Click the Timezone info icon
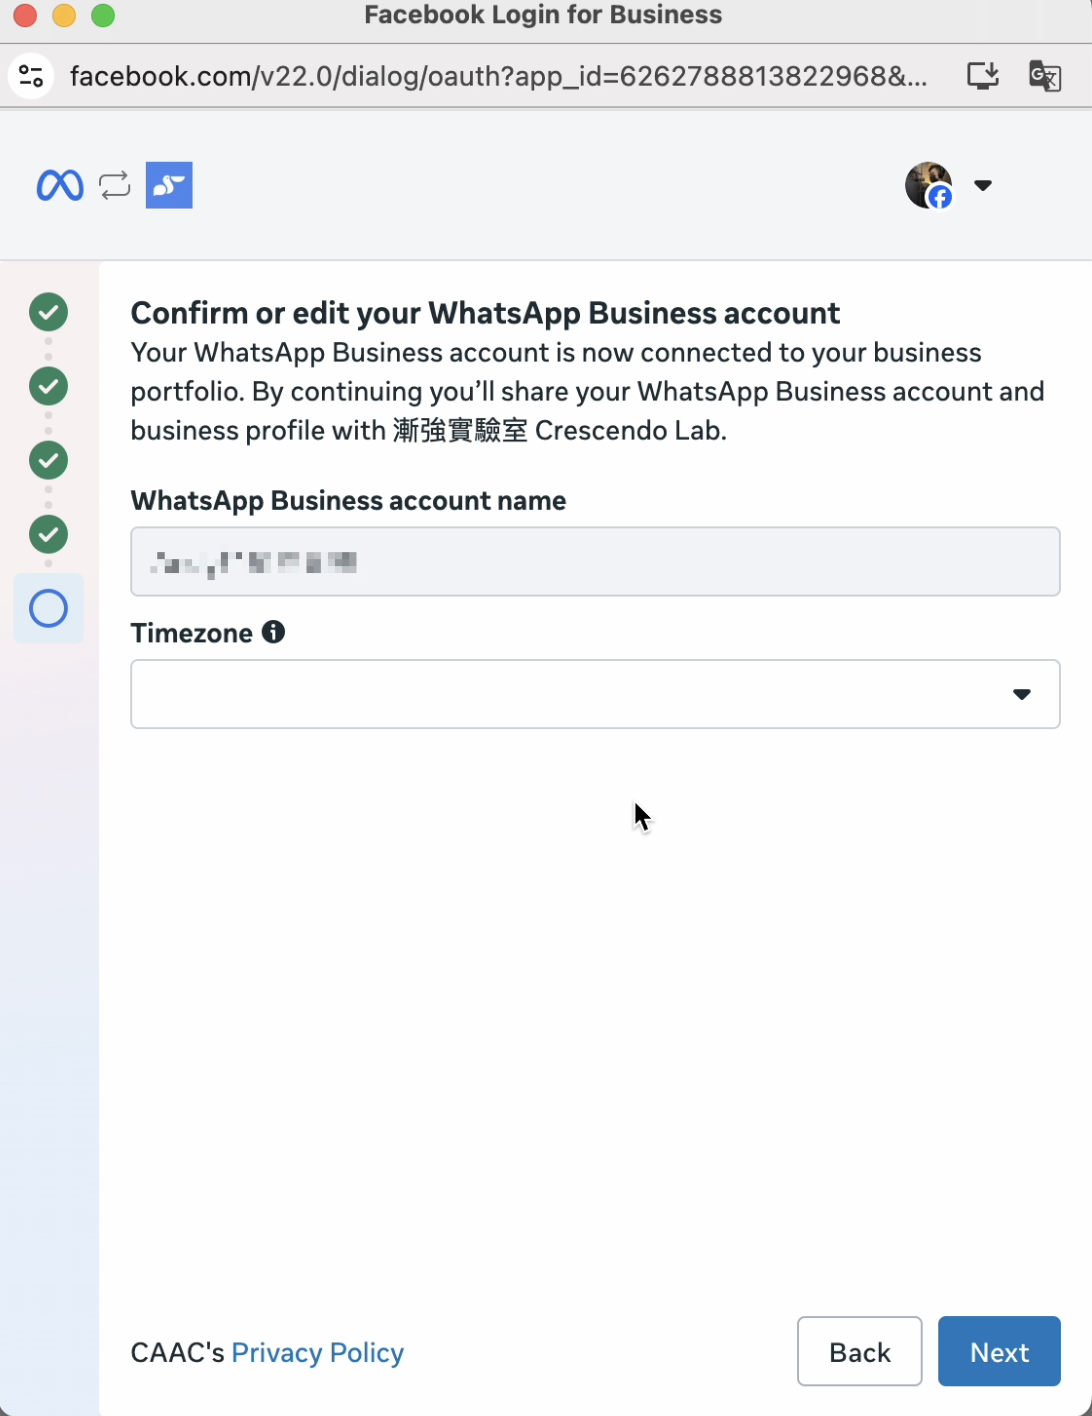The image size is (1092, 1416). tap(273, 632)
